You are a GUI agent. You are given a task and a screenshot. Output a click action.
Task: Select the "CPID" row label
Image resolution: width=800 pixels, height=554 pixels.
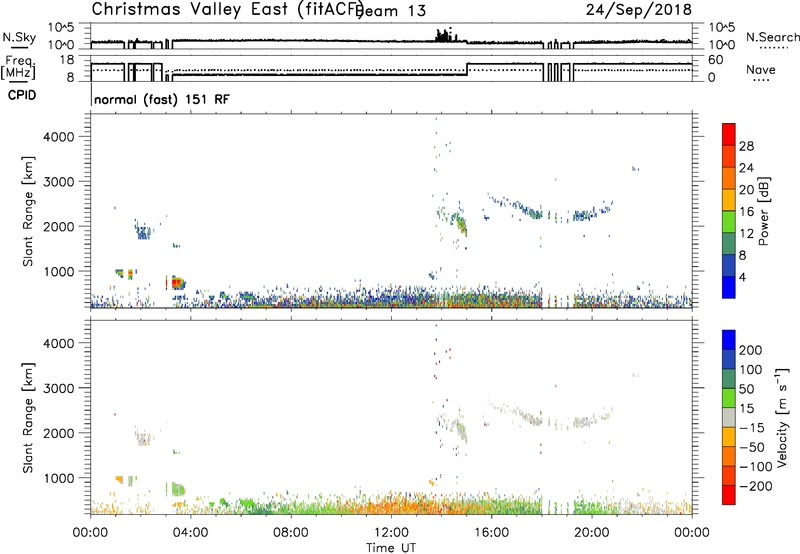tap(22, 95)
